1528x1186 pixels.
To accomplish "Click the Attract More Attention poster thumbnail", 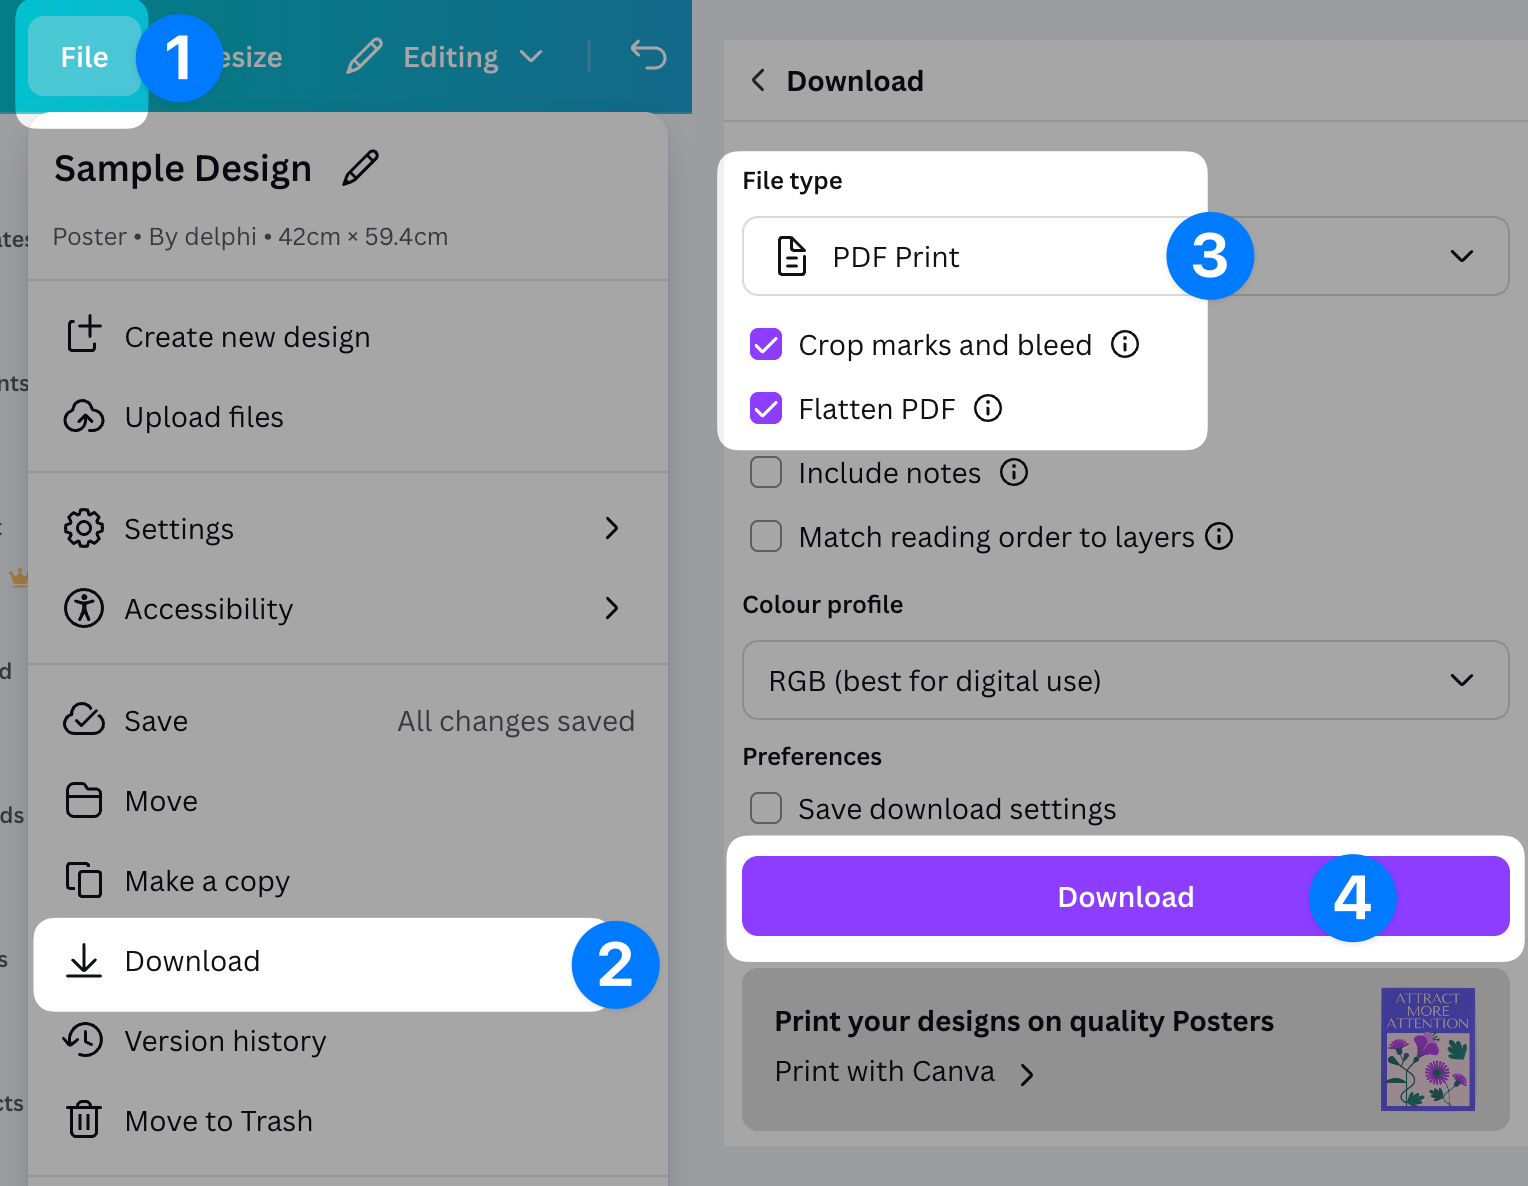I will coord(1427,1049).
